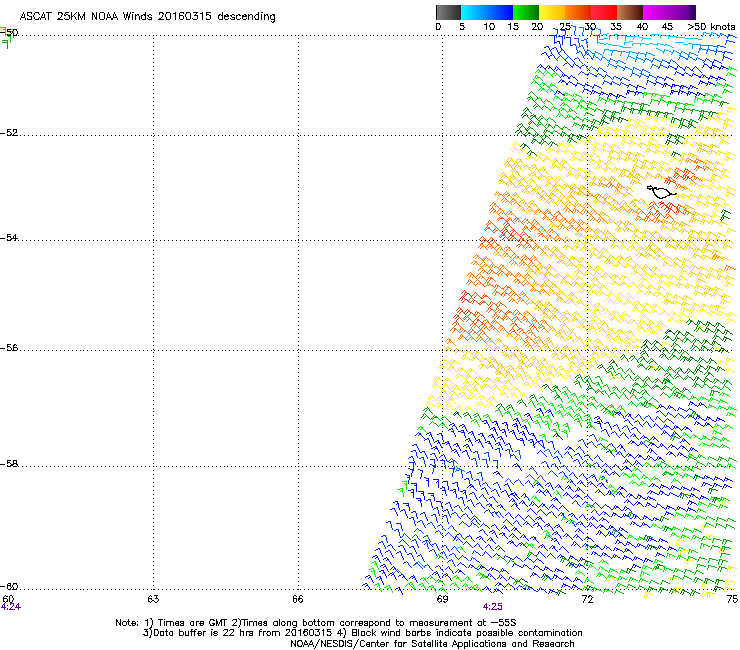740x650 pixels.
Task: Click the gray 0-5 knots color swatch
Action: (448, 12)
